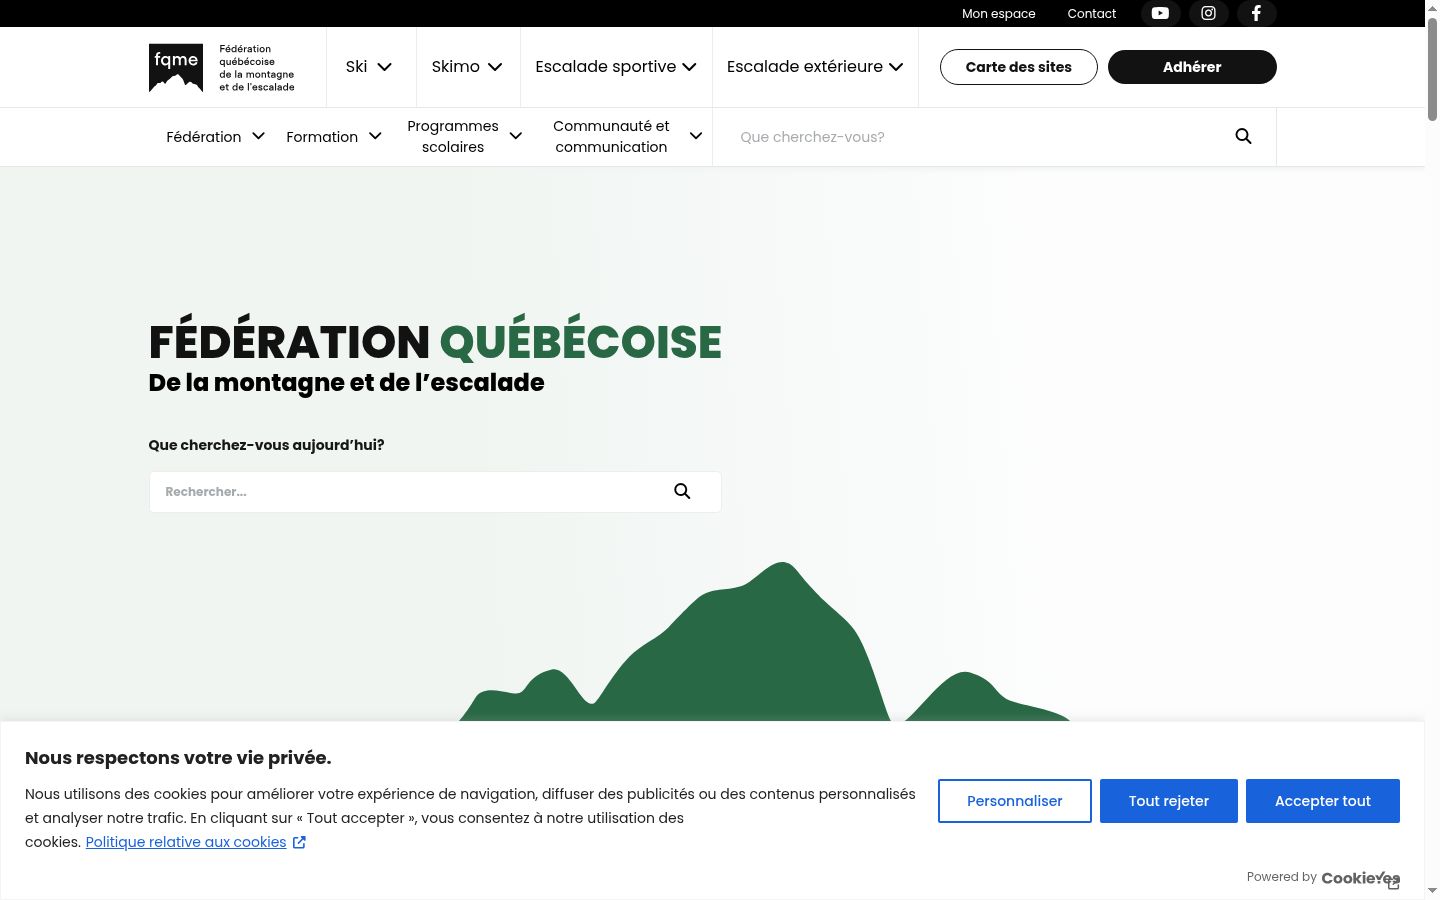Open the Escalade extérieure menu item

pos(805,67)
